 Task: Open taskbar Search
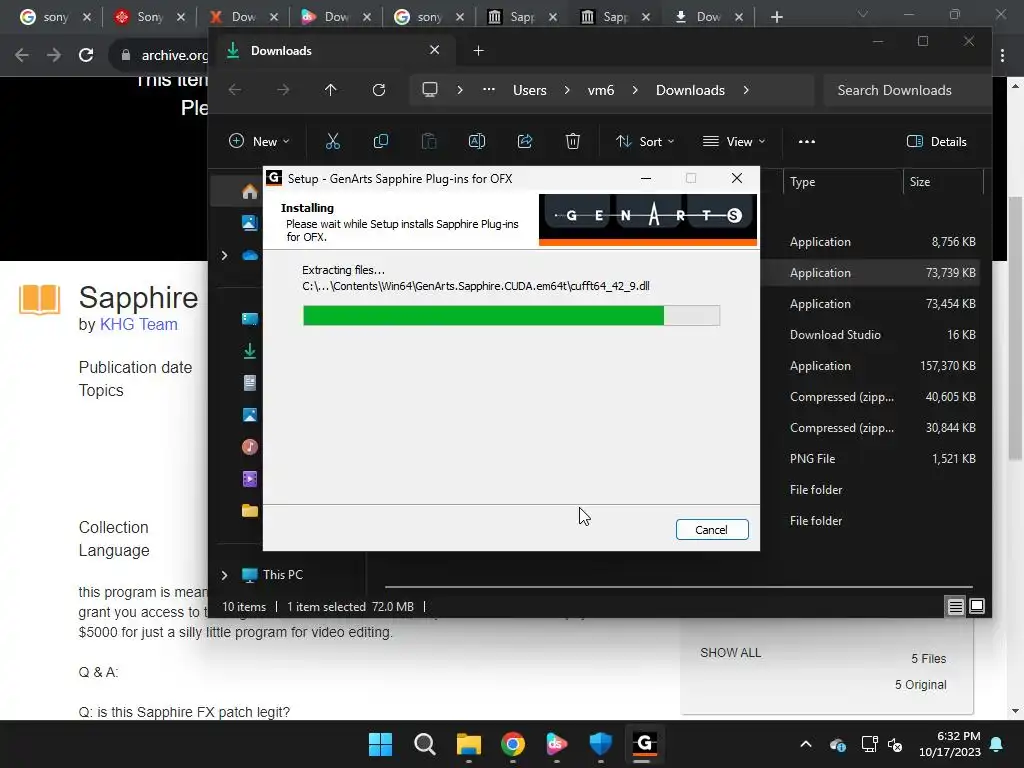[424, 744]
